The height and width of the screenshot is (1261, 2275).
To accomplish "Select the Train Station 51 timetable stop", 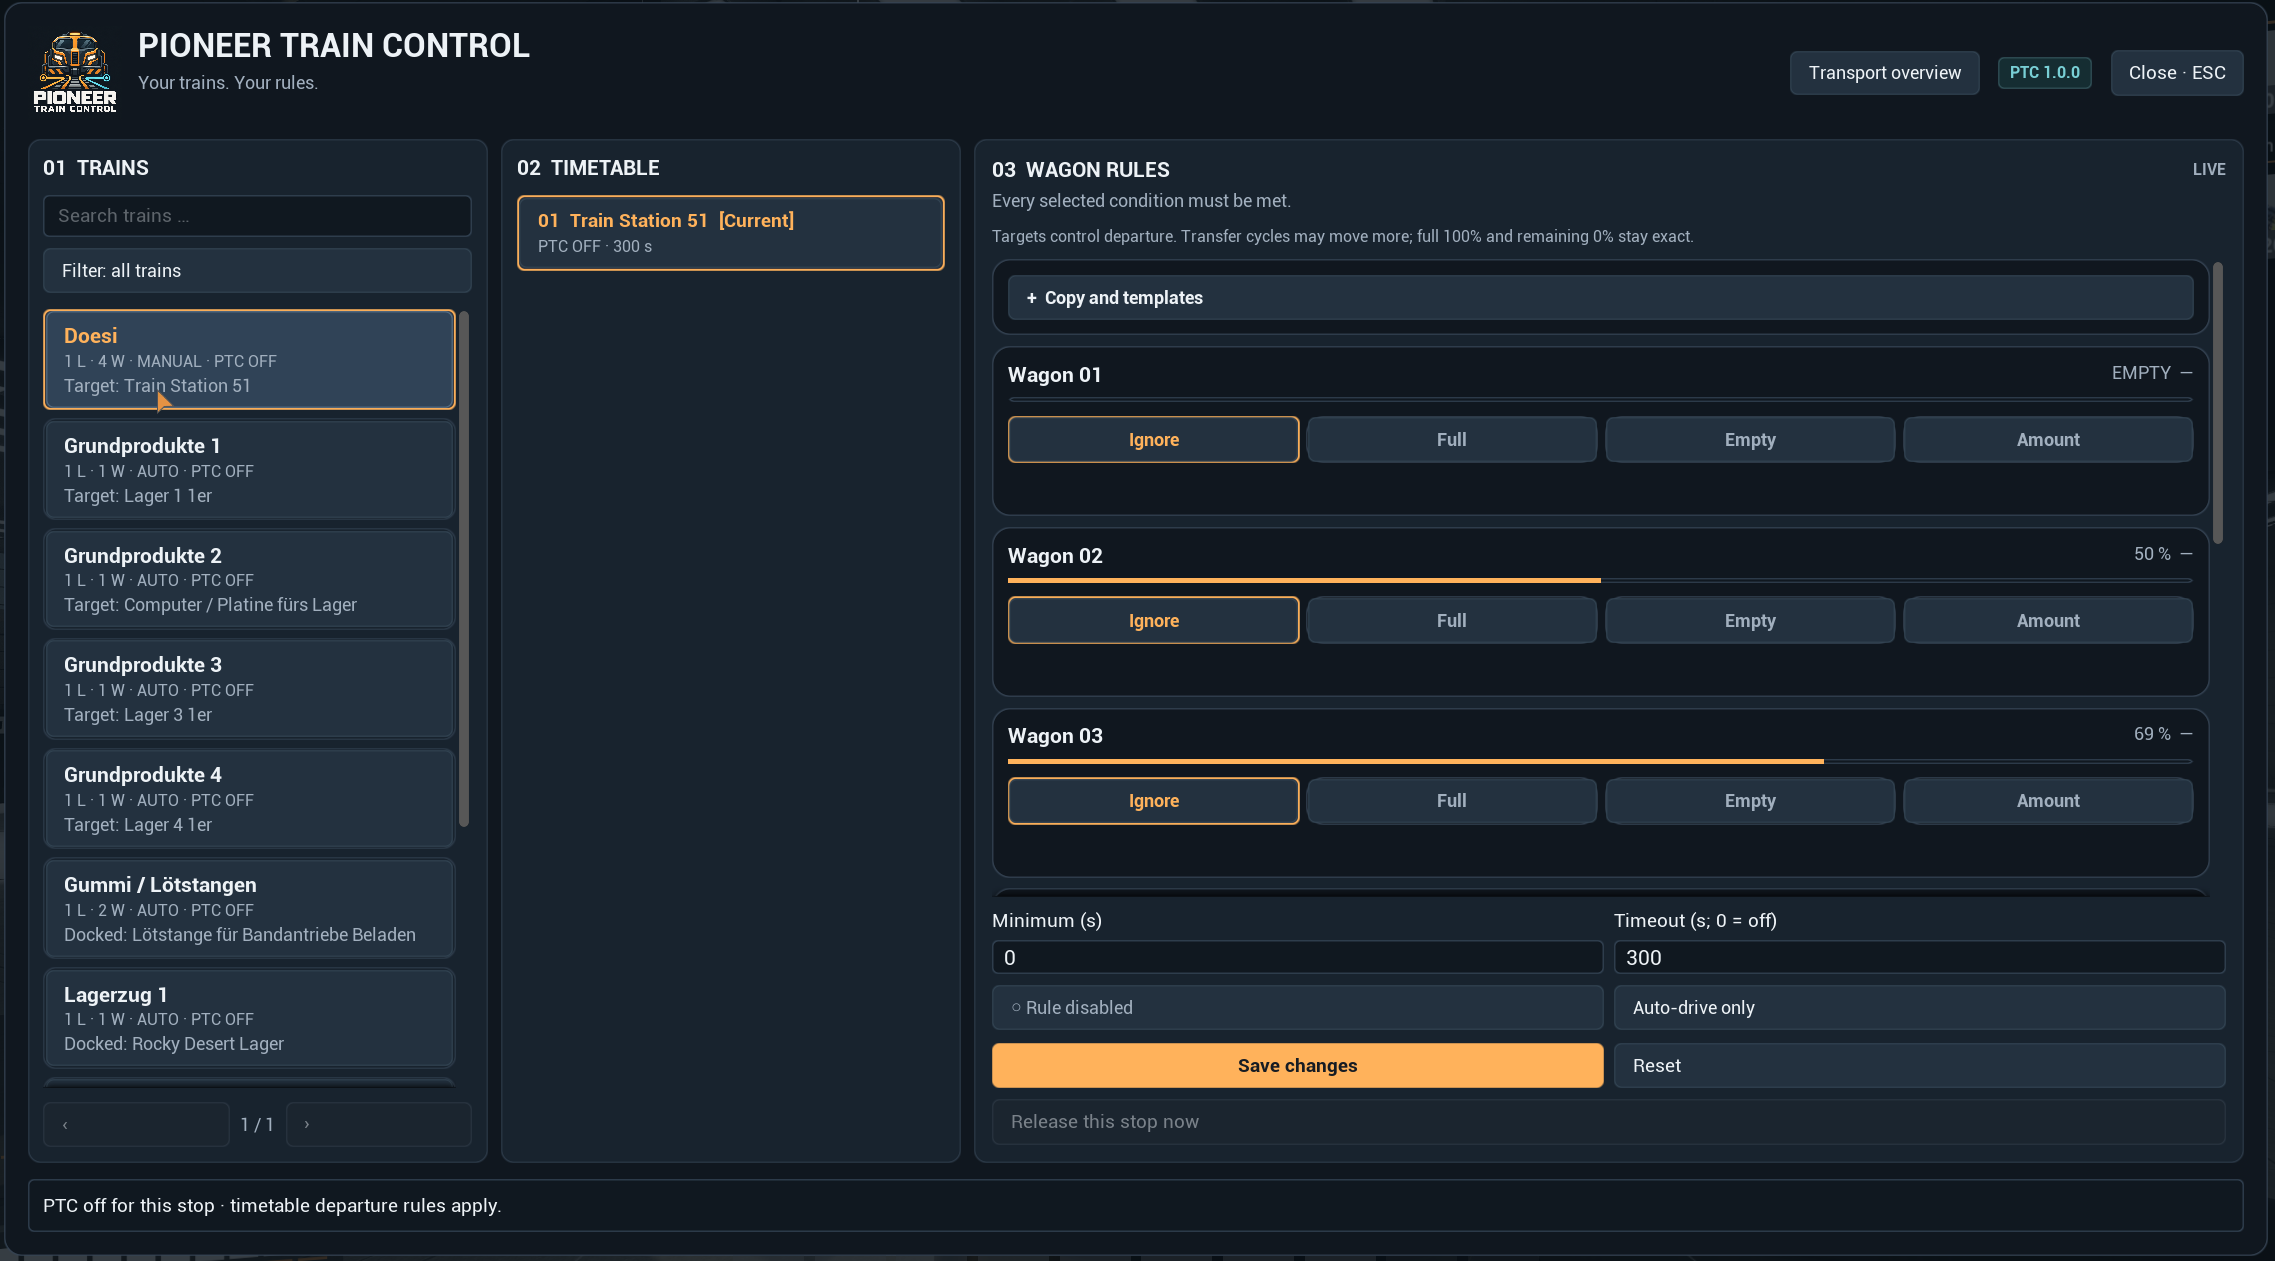I will tap(730, 233).
